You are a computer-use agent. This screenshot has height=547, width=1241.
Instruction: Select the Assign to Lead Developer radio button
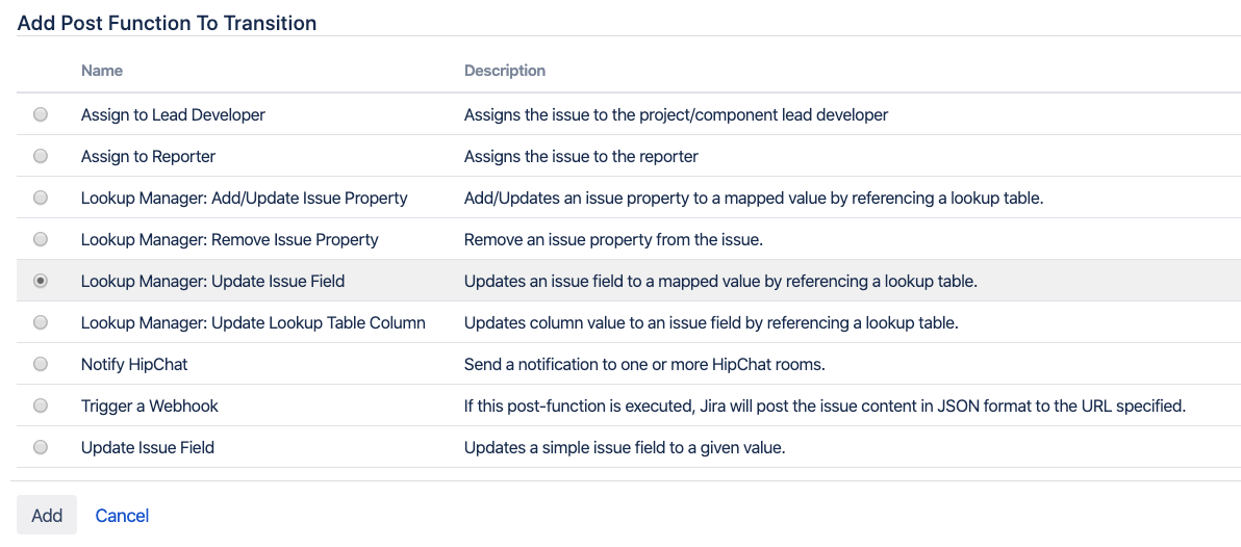(41, 115)
